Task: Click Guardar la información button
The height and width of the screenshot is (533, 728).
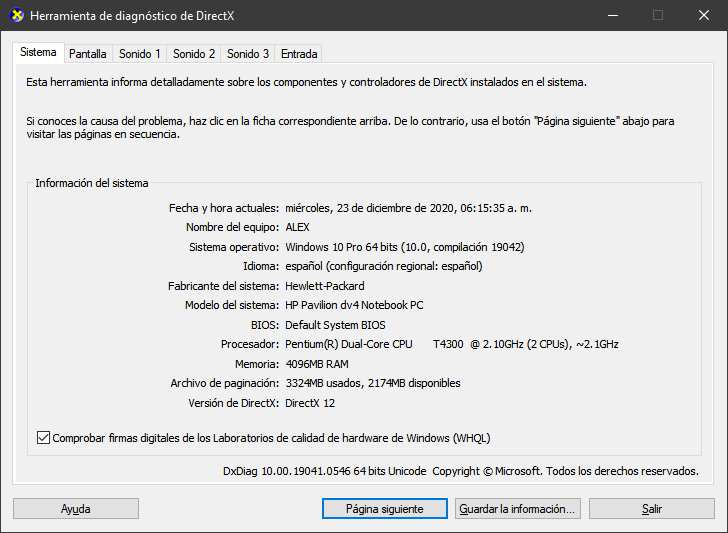Action: 517,509
